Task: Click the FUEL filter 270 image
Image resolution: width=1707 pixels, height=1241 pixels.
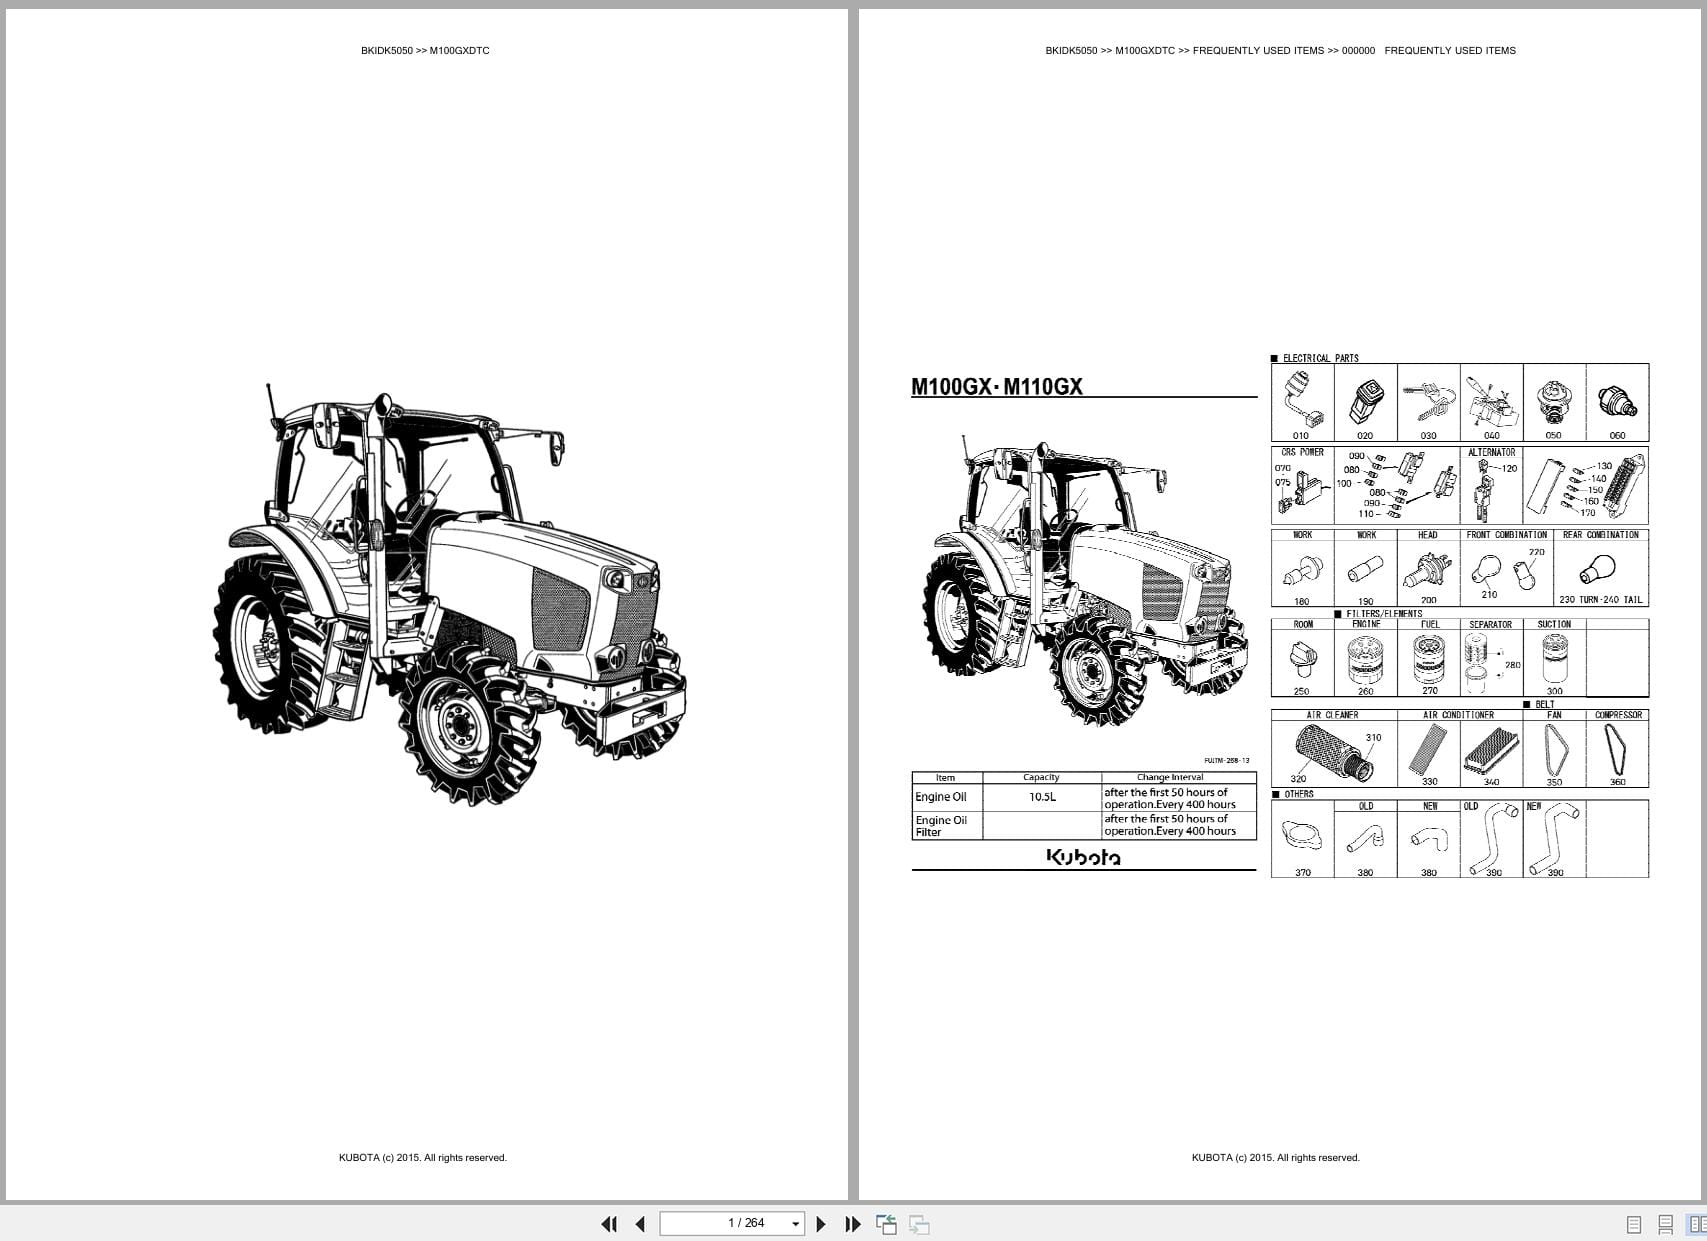Action: [1429, 660]
